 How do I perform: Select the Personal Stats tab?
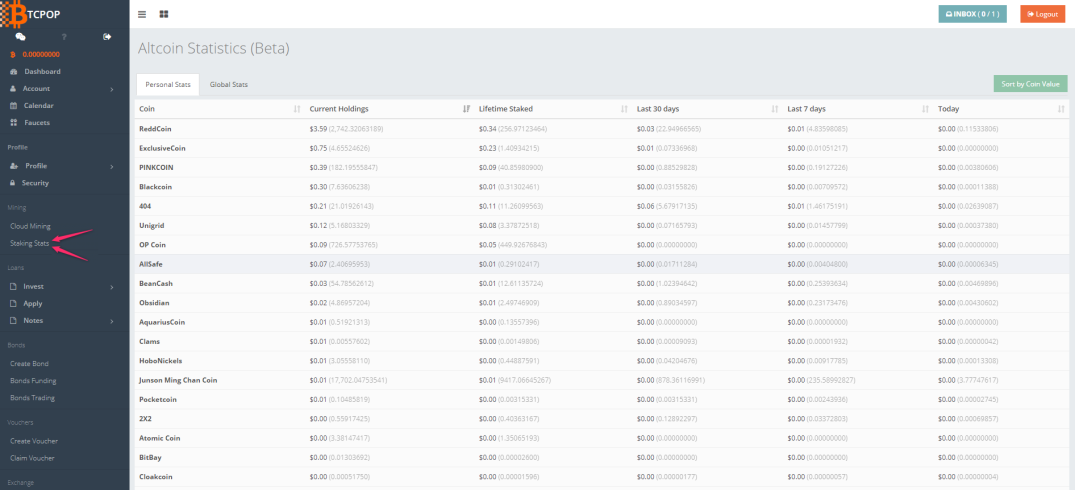click(168, 84)
